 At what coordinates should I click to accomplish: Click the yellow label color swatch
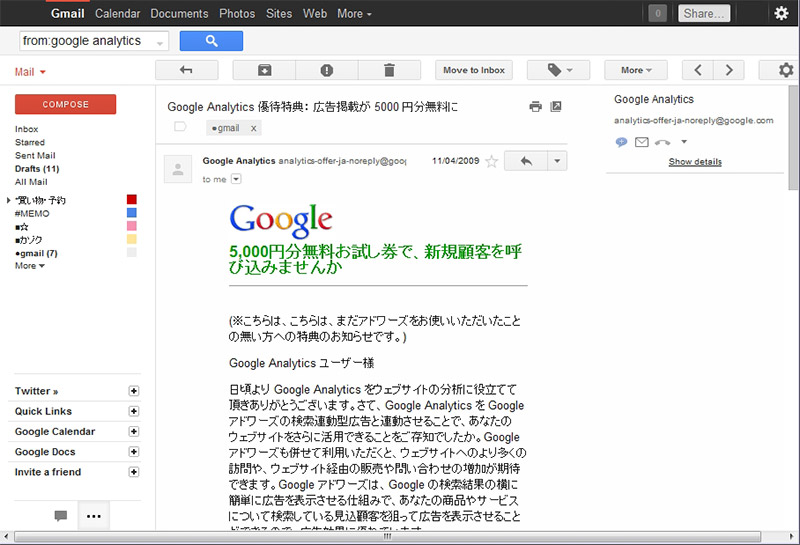[132, 239]
